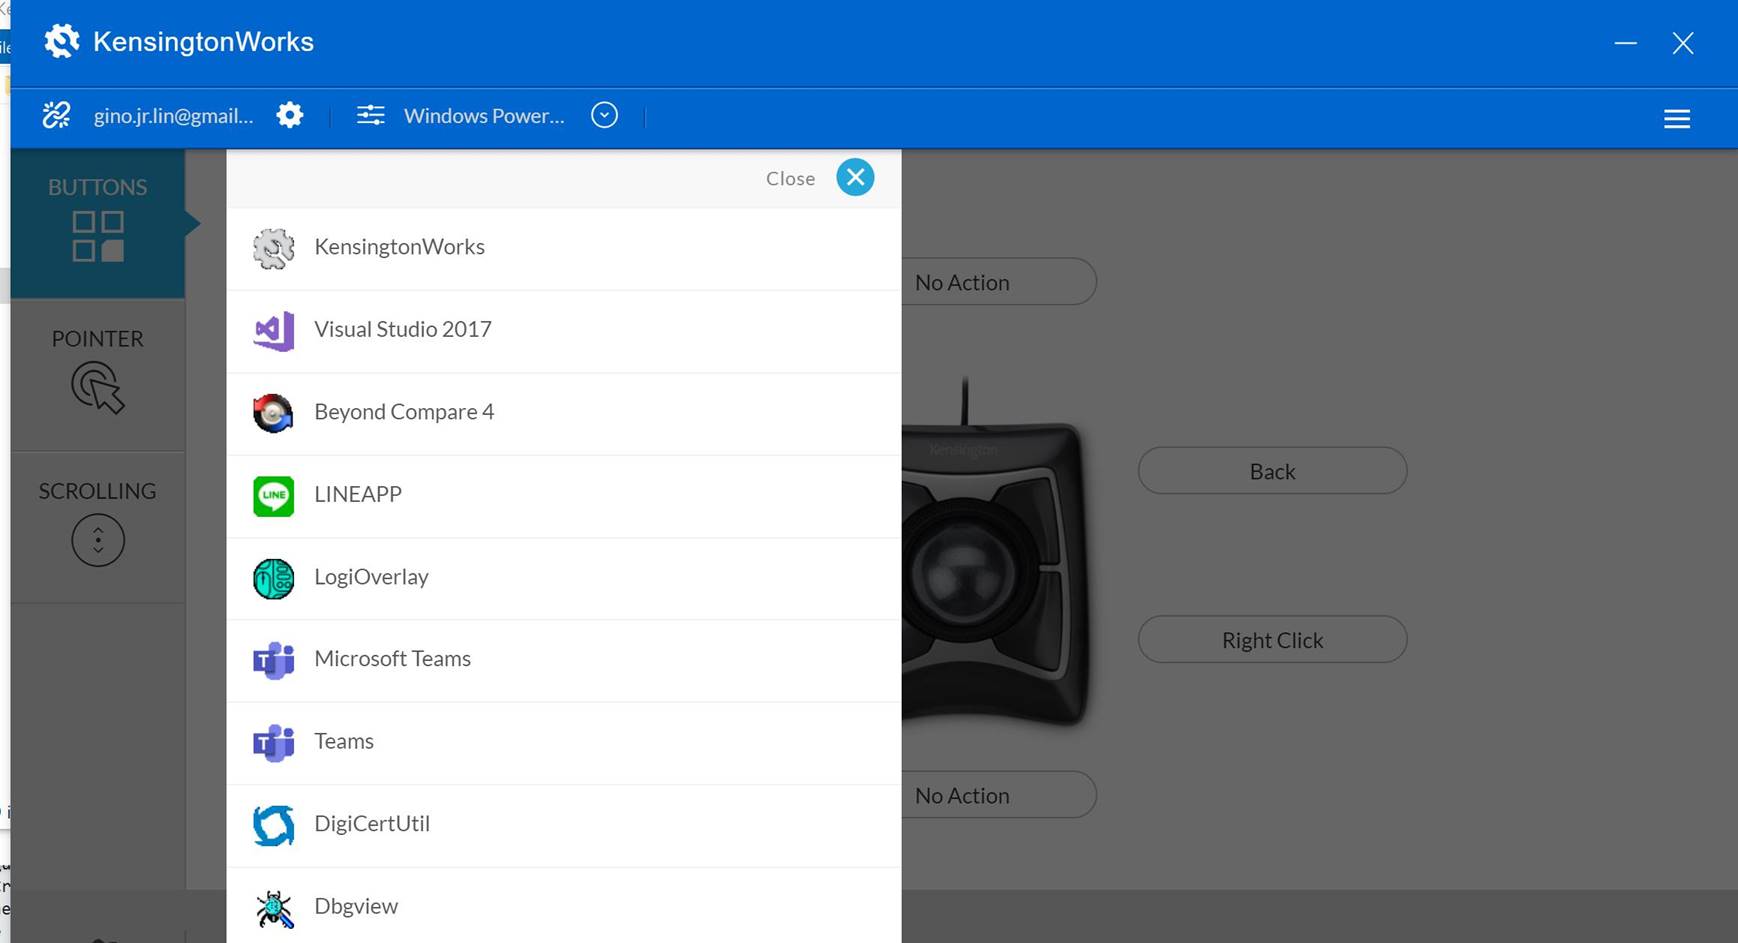This screenshot has height=943, width=1738.
Task: Switch to the BUTTONS tab
Action: click(98, 224)
